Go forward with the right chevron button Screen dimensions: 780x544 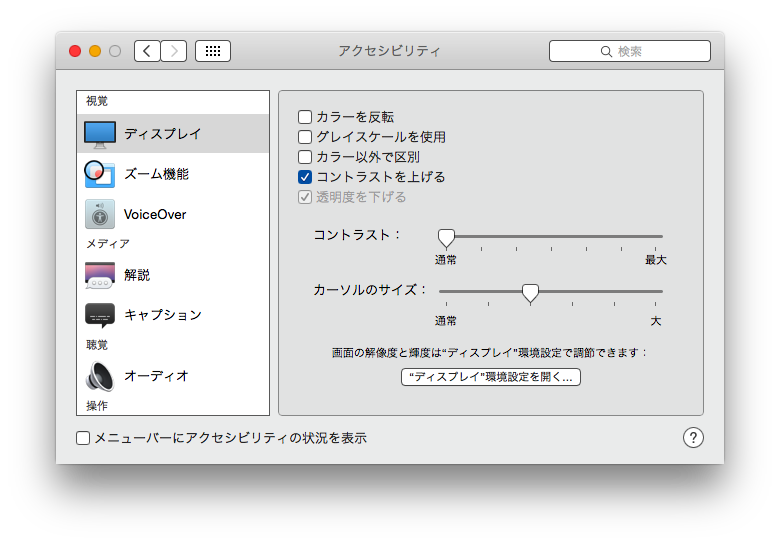(x=174, y=51)
